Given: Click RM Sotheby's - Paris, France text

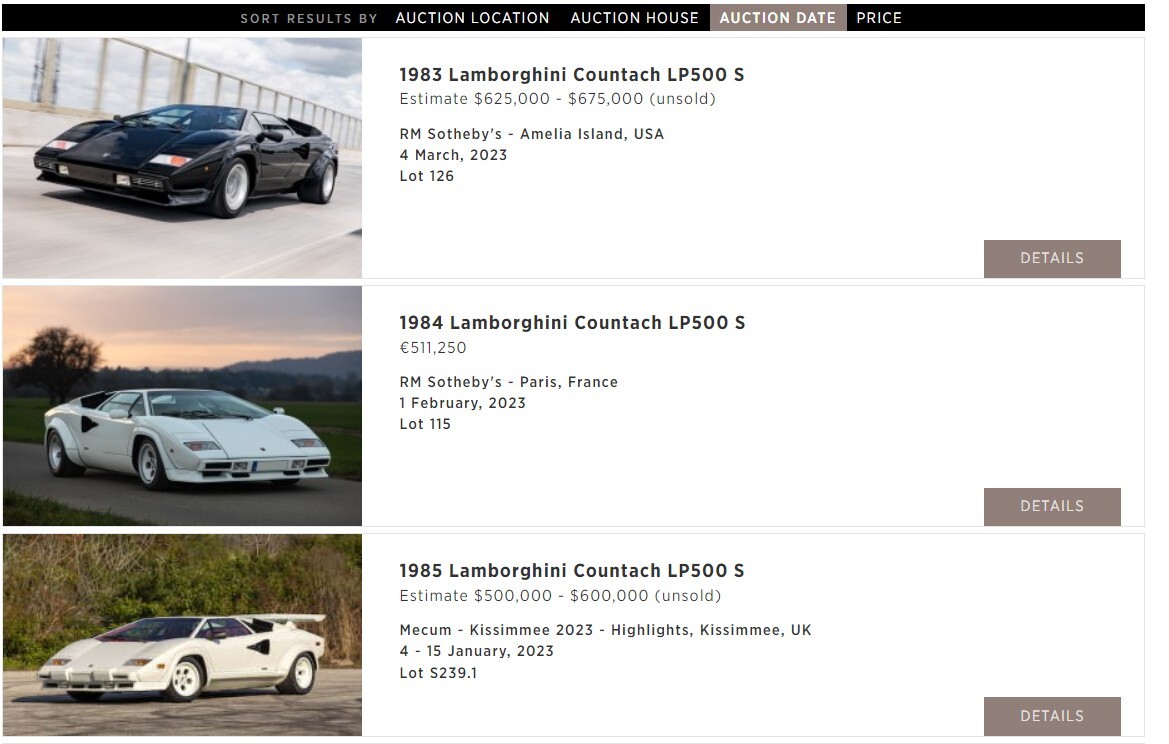Looking at the screenshot, I should click(x=508, y=382).
